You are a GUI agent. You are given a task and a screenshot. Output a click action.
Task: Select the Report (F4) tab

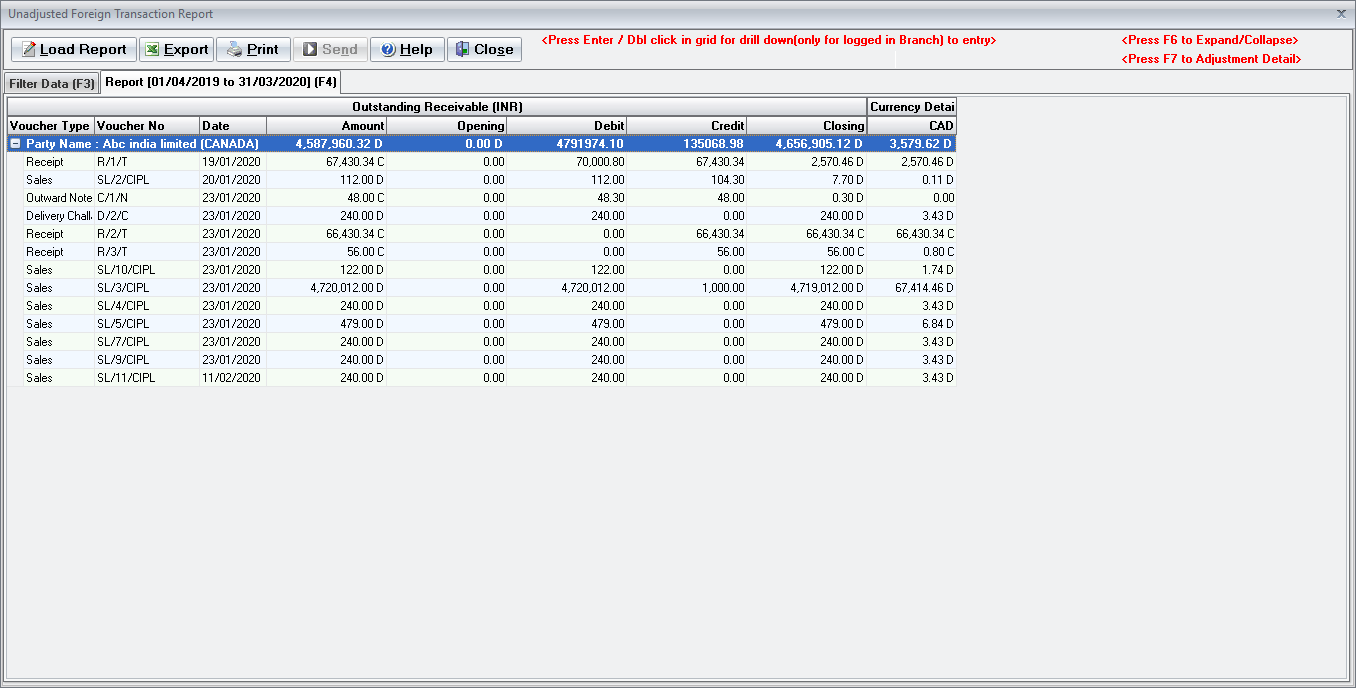click(221, 82)
